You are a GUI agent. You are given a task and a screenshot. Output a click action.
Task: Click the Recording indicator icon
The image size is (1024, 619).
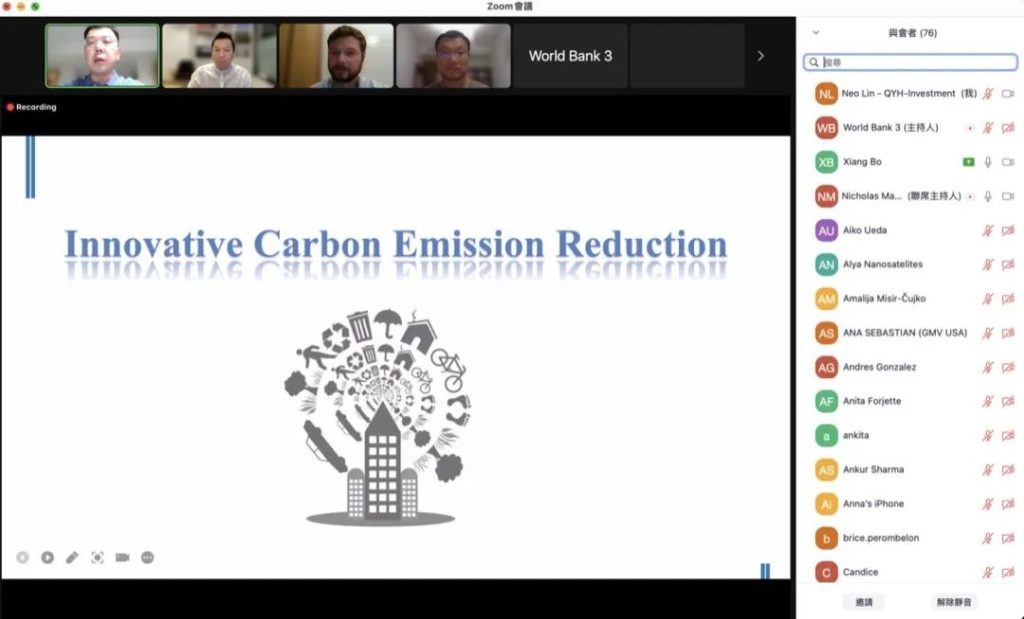[x=10, y=107]
